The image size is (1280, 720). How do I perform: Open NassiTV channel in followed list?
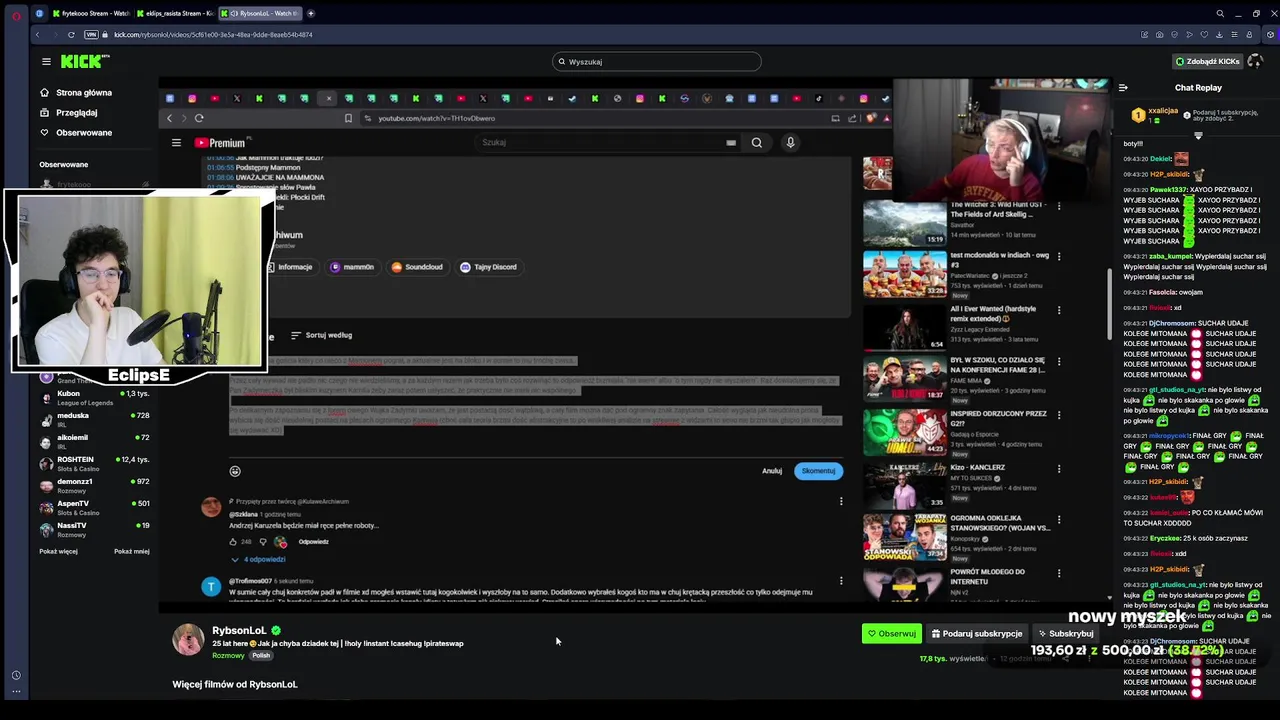[95, 529]
